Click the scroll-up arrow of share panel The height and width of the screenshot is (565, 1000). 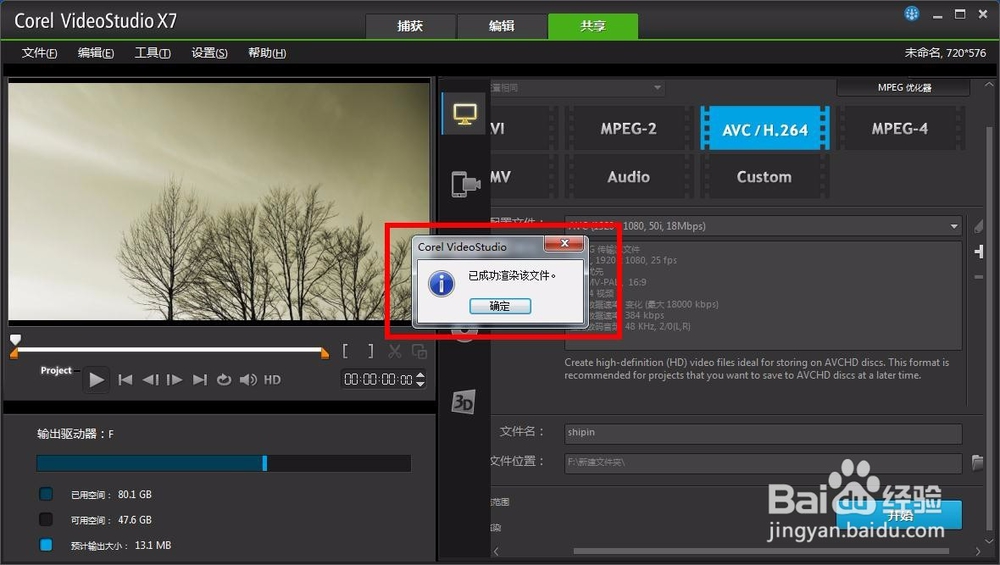pos(989,84)
